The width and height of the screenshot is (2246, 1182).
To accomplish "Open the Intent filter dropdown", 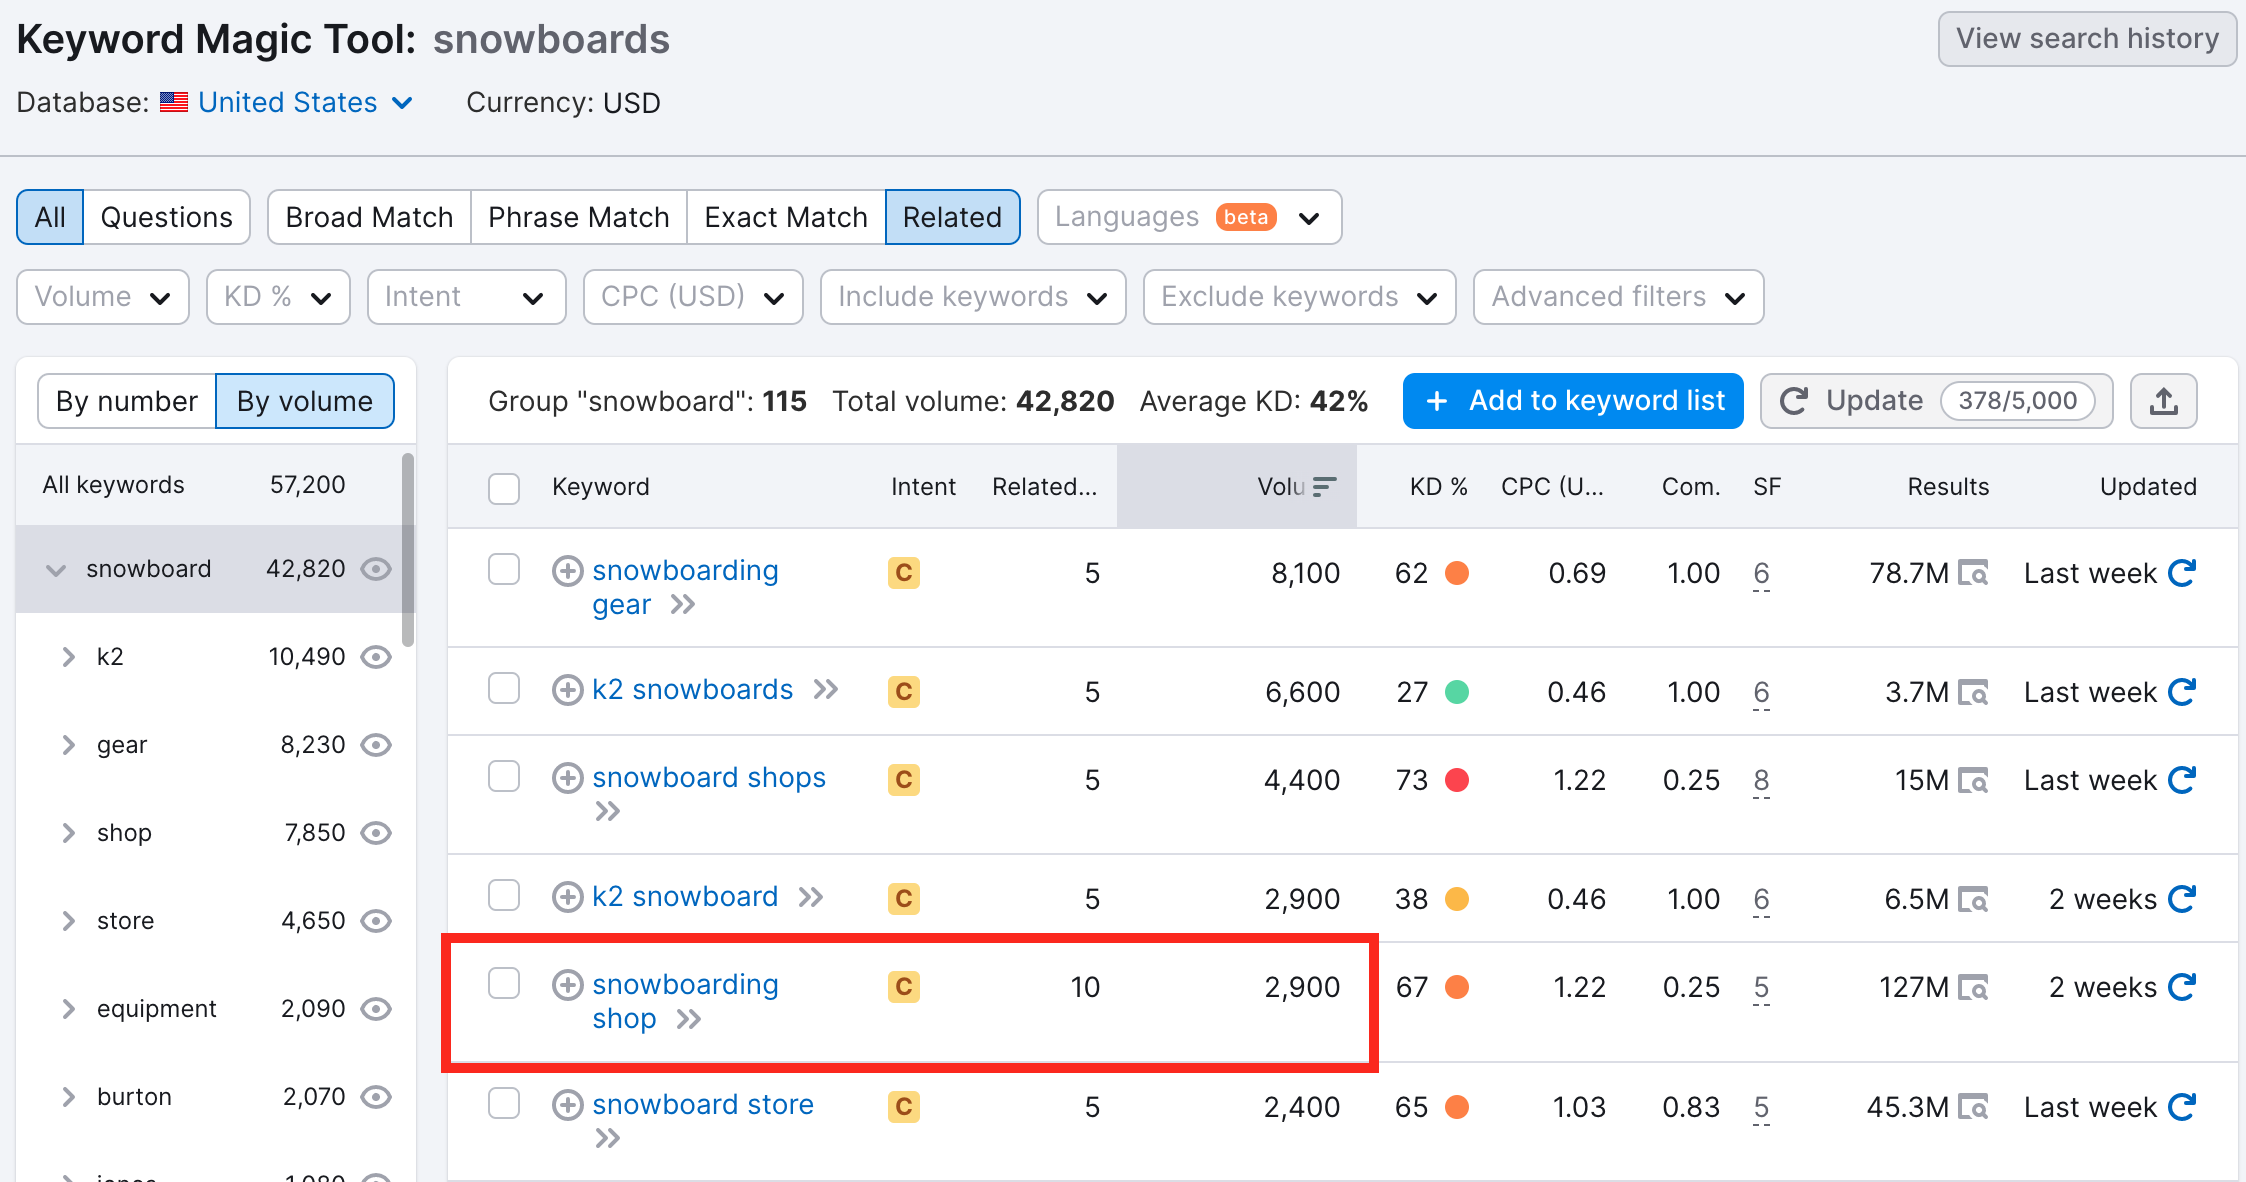I will coord(466,297).
